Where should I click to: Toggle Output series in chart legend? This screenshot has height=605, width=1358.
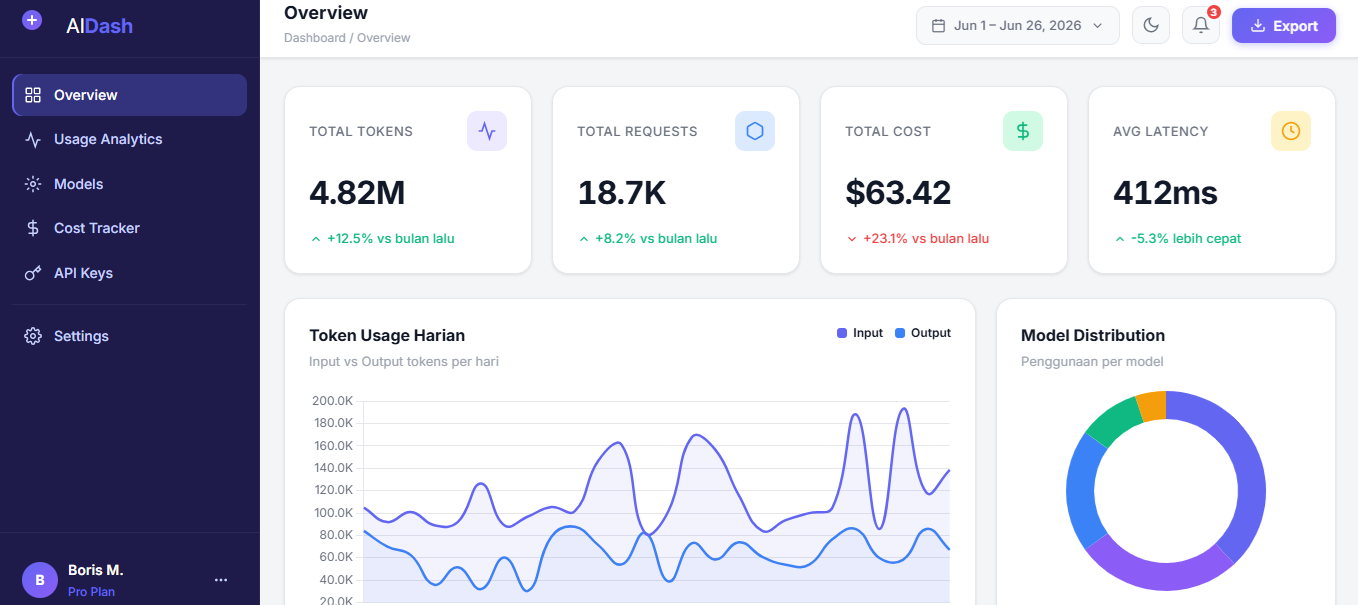(923, 333)
